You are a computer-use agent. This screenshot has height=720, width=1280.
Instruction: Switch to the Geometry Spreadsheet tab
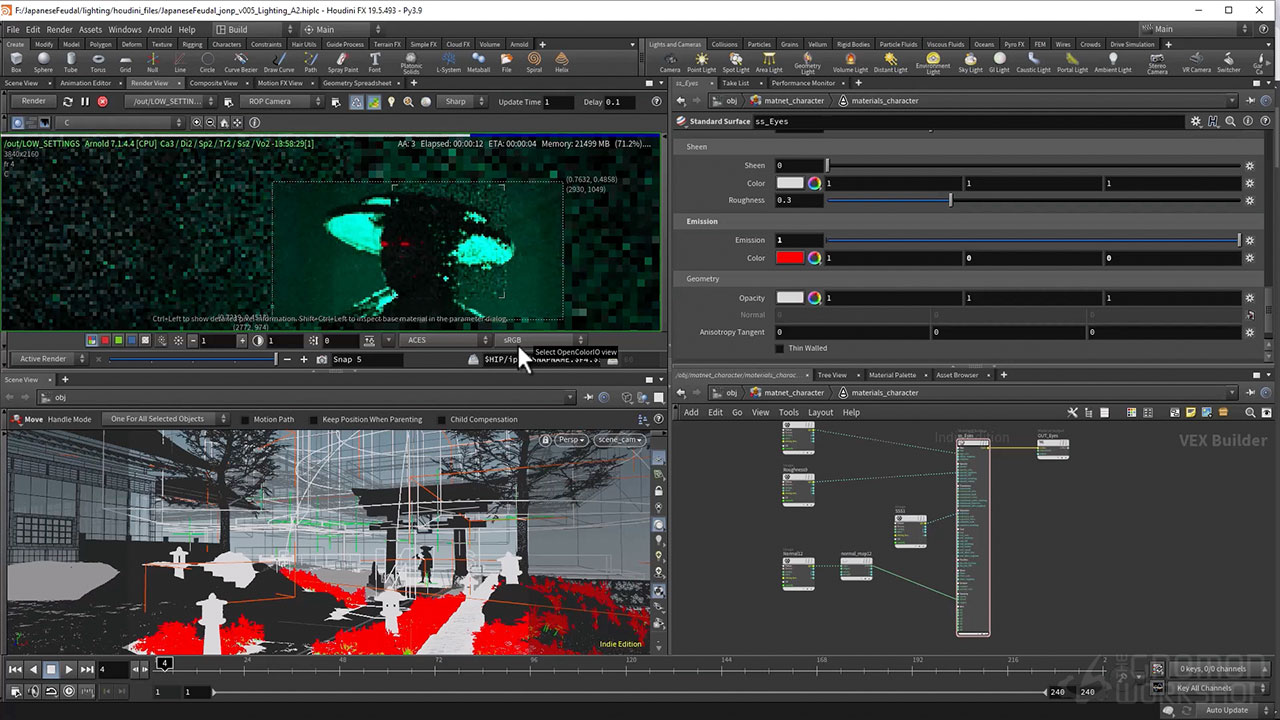coord(357,83)
